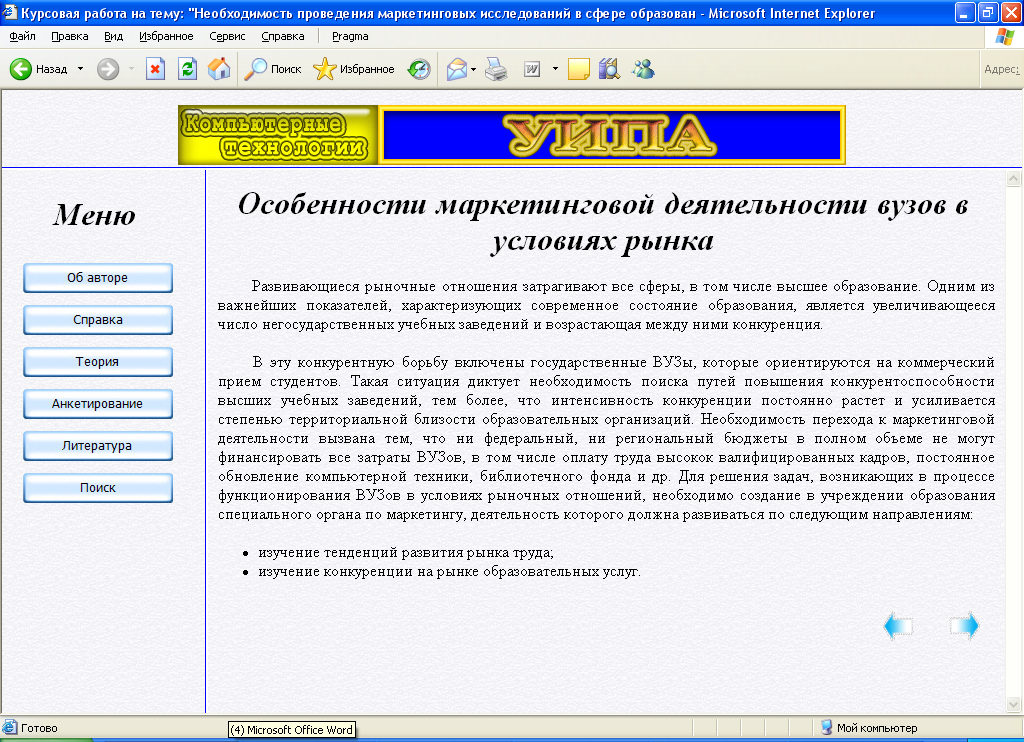Click the scrollbar up arrow
This screenshot has width=1024, height=742.
pyautogui.click(x=1014, y=178)
